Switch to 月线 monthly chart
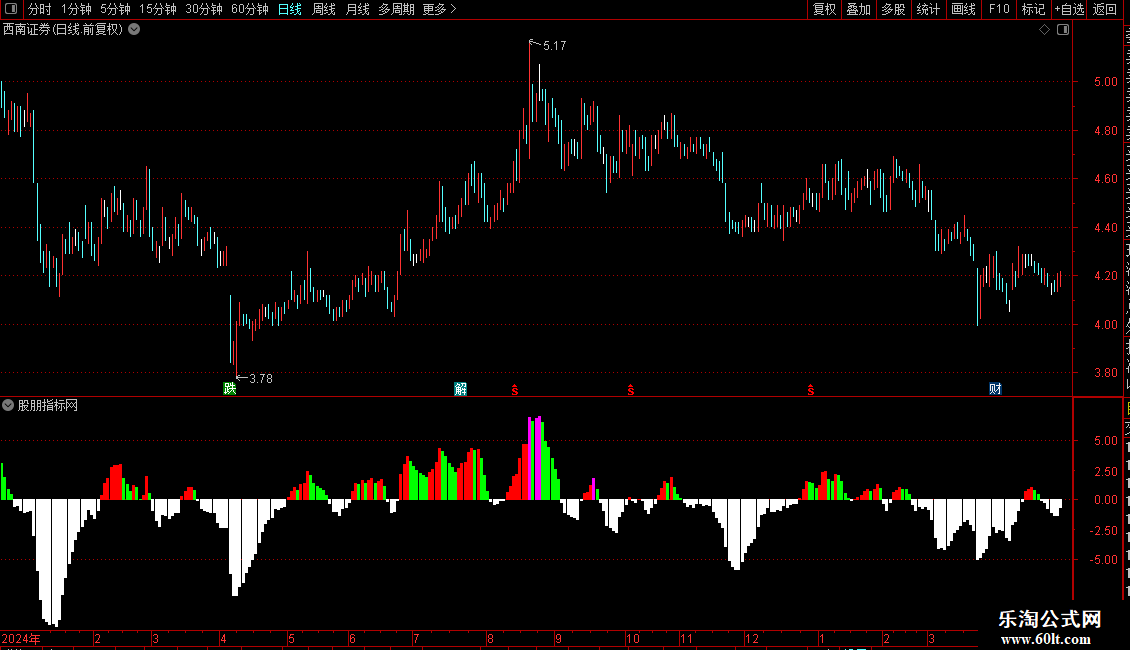This screenshot has height=650, width=1130. [357, 9]
